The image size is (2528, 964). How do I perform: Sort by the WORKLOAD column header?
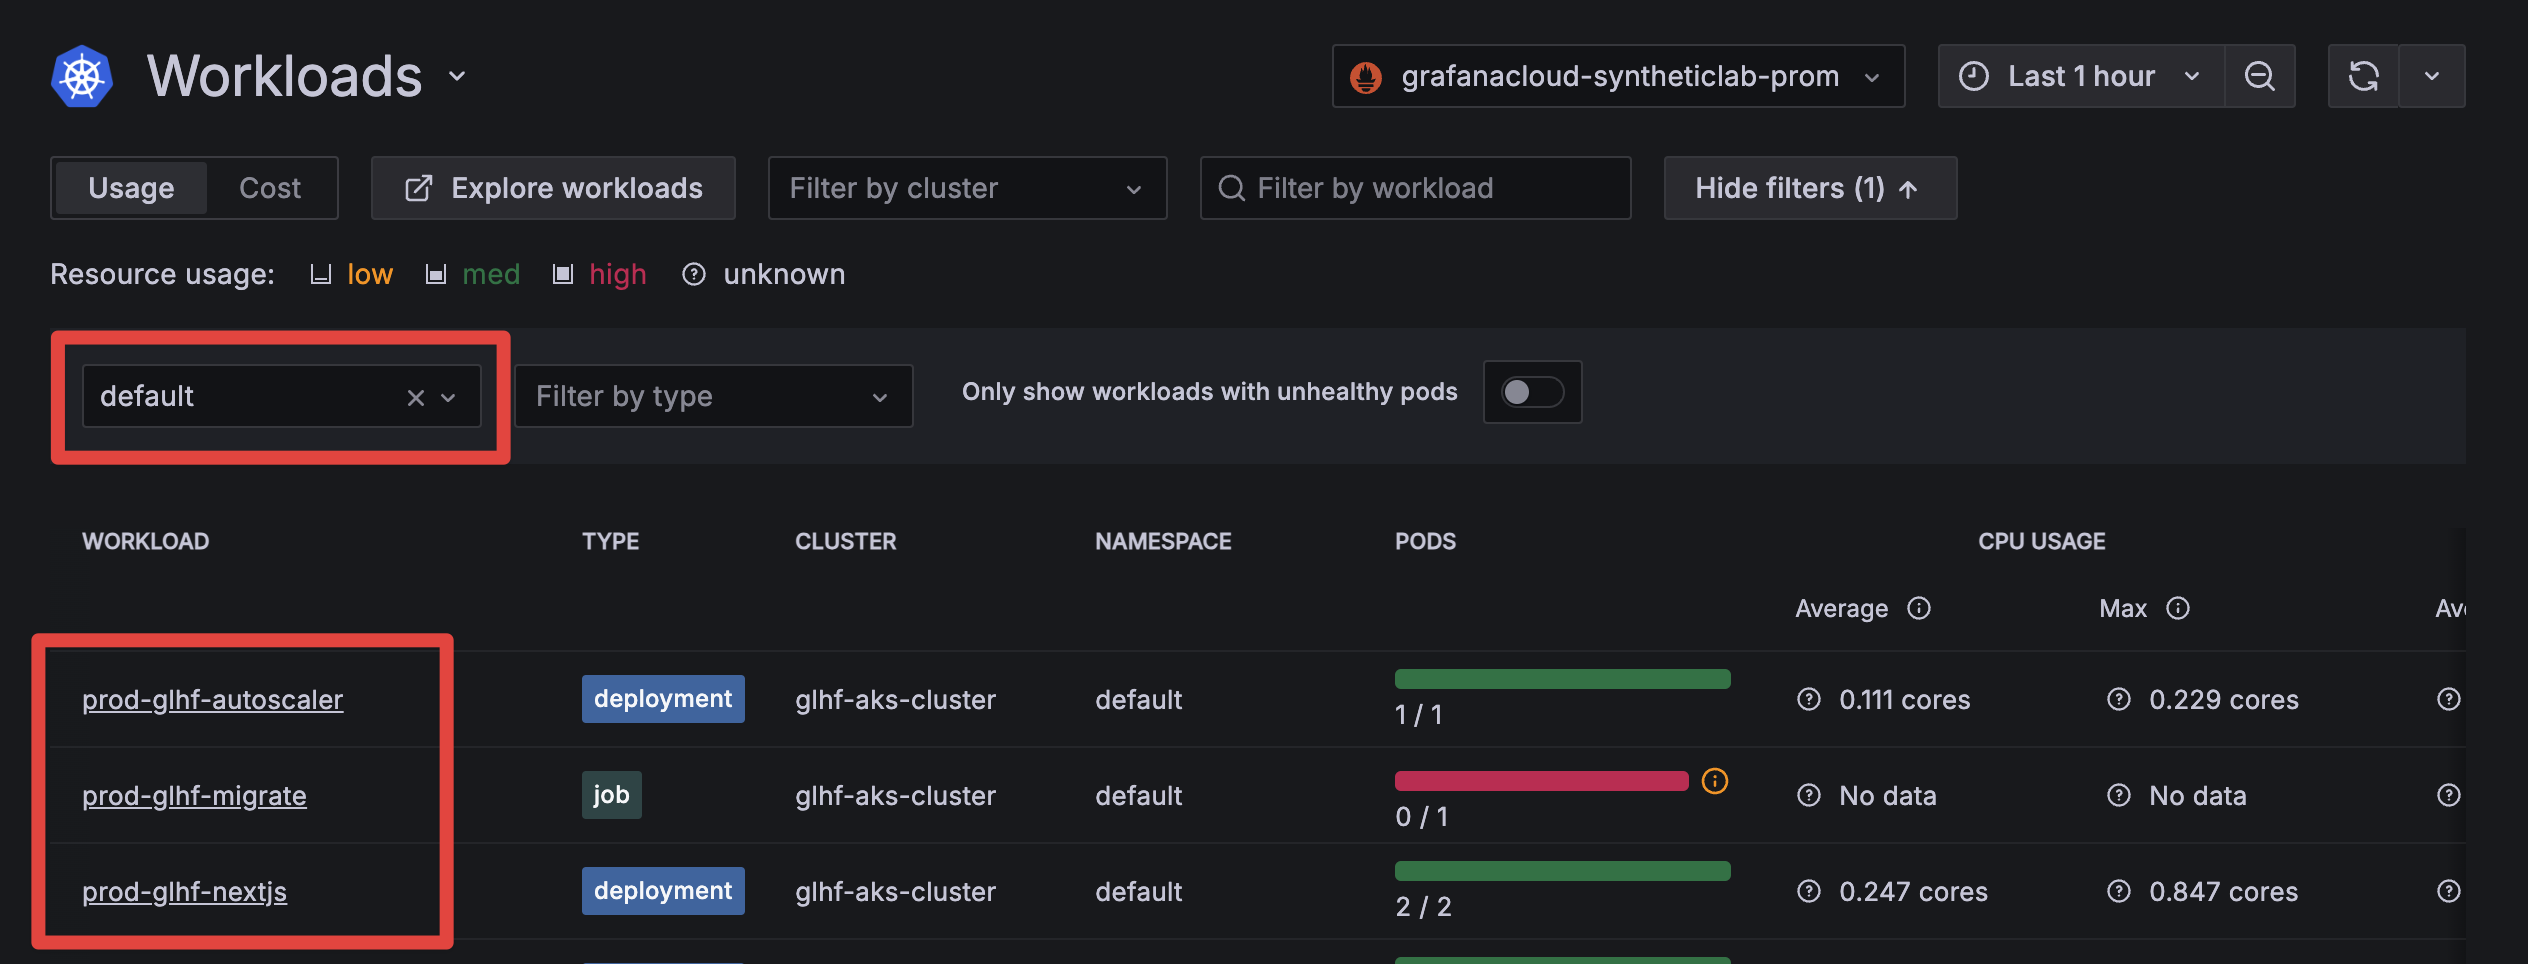pos(146,541)
